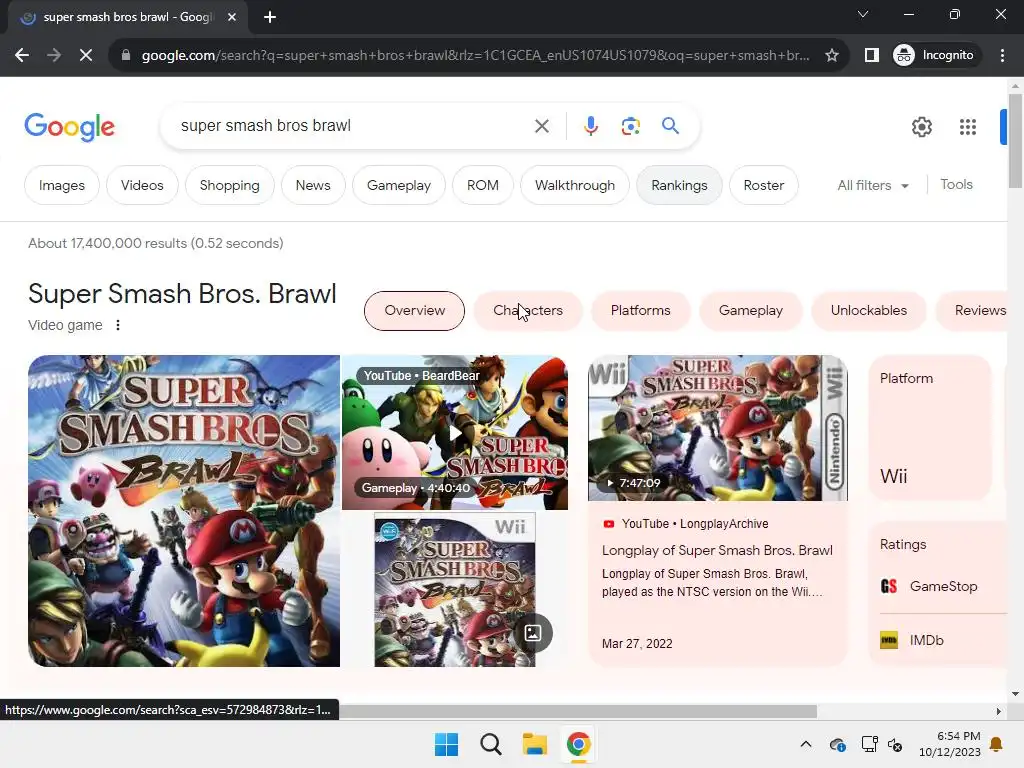Open the Wii box art thumbnail
Viewport: 1024px width, 768px height.
455,590
